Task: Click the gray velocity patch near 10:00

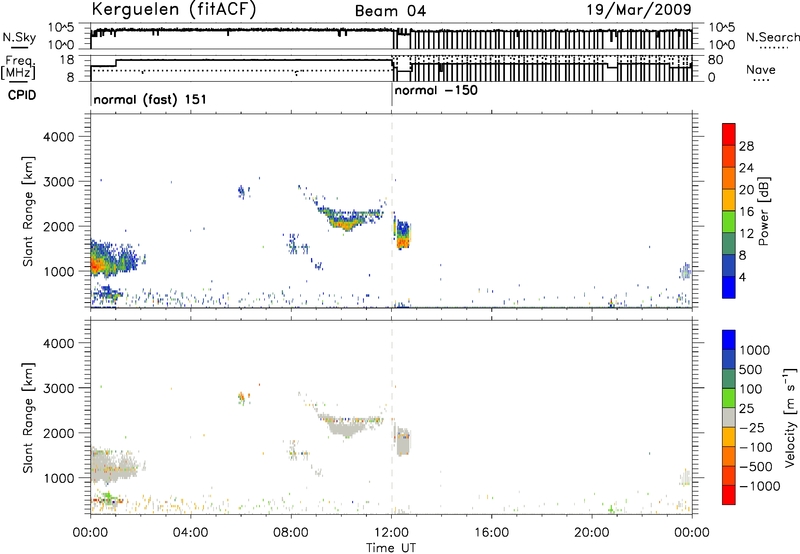Action: 347,426
